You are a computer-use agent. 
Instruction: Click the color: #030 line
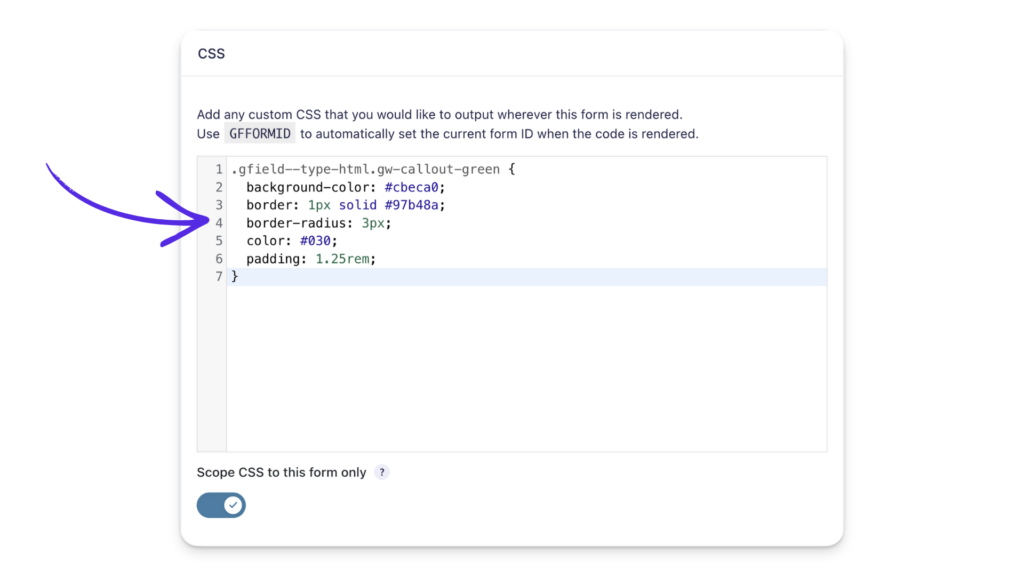click(291, 241)
